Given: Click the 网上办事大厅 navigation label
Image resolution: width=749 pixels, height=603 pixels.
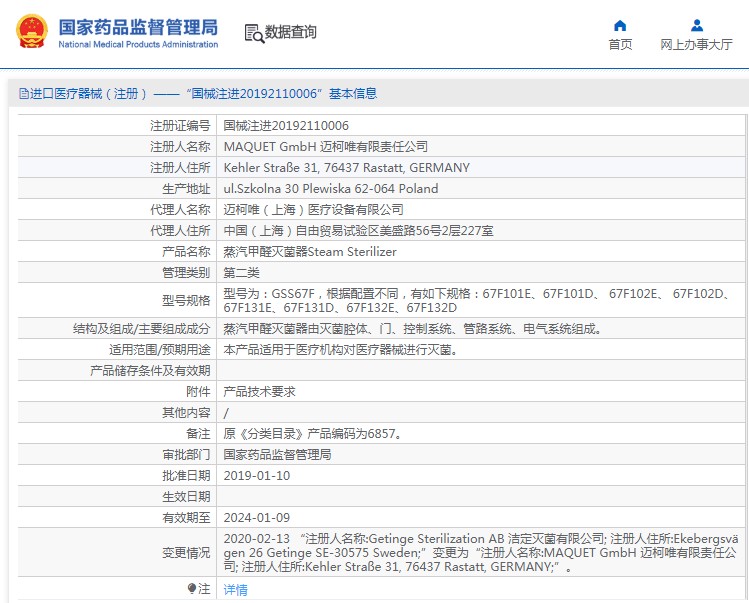Looking at the screenshot, I should point(696,44).
